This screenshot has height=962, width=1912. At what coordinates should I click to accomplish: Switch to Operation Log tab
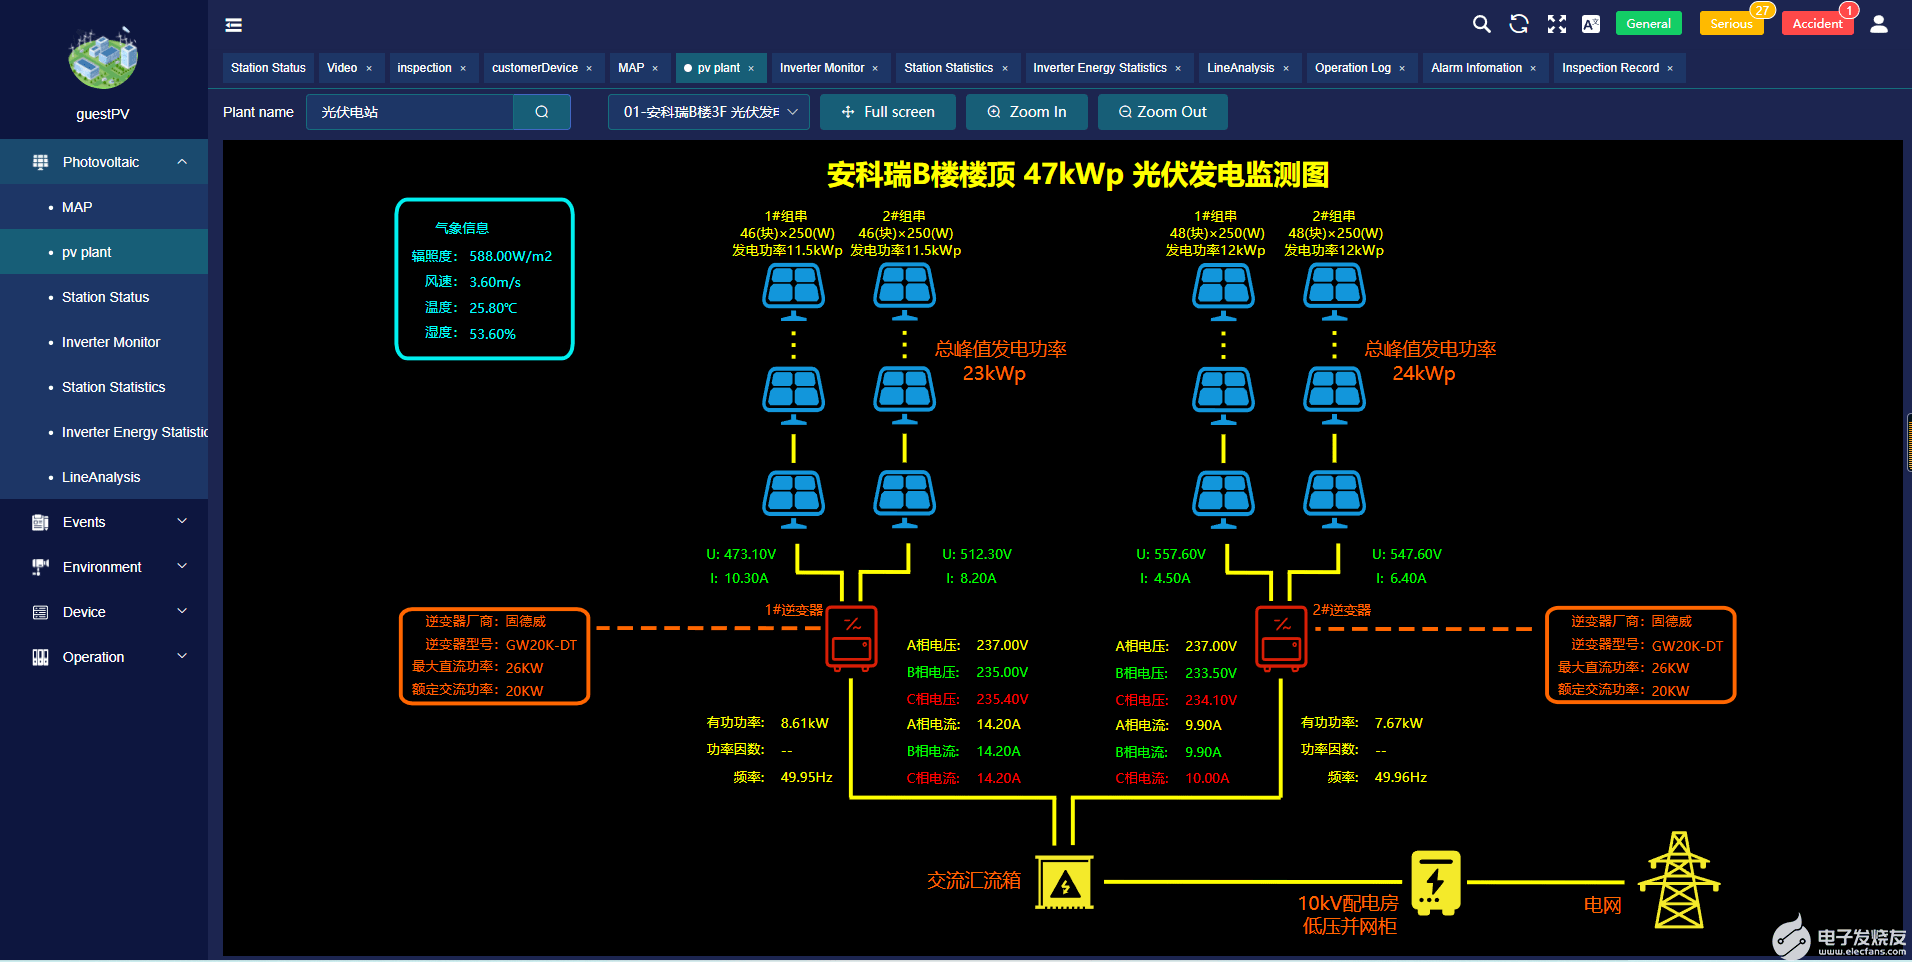point(1352,68)
